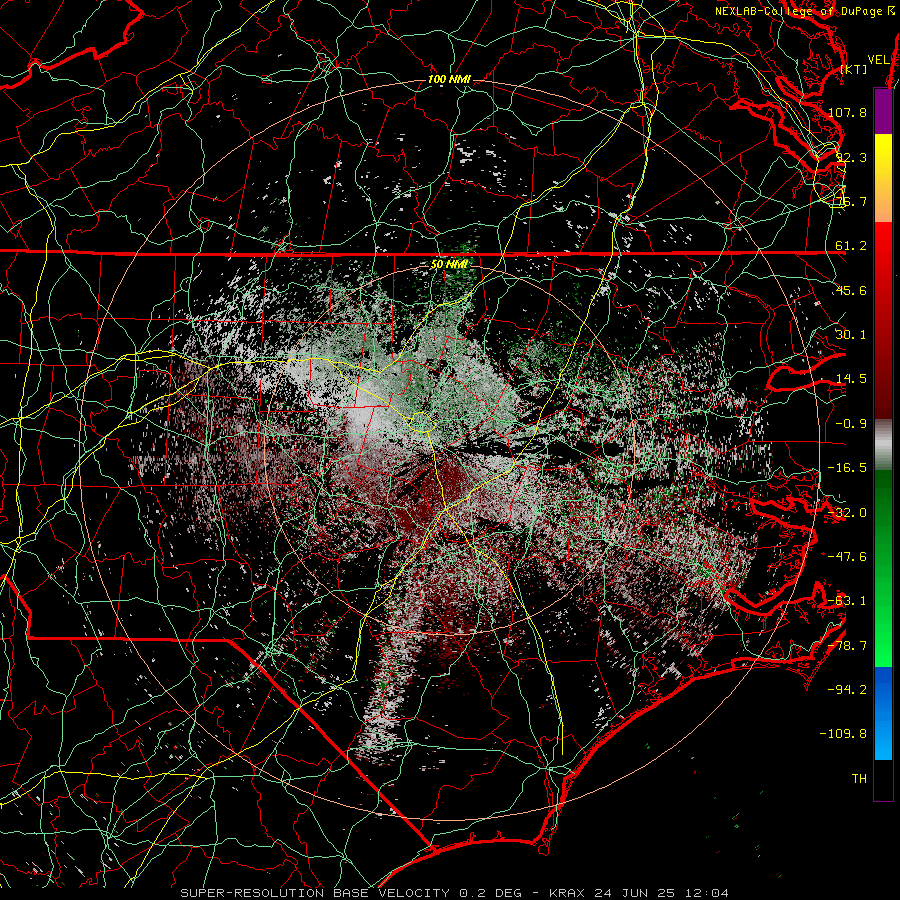Click the [KT] units label
The image size is (900, 900).
click(x=854, y=69)
